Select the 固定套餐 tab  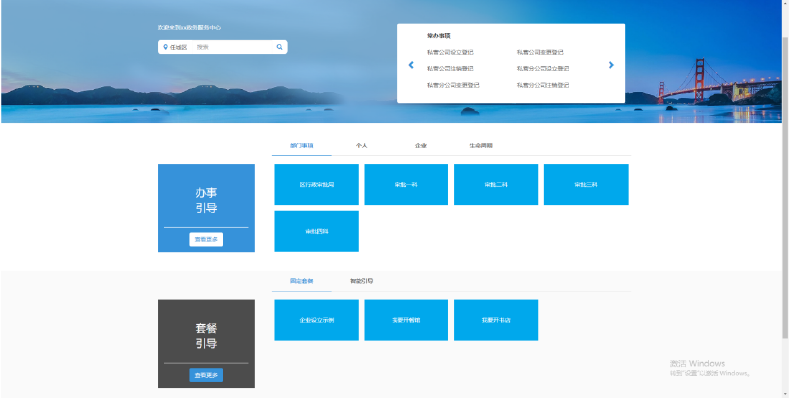(x=301, y=281)
